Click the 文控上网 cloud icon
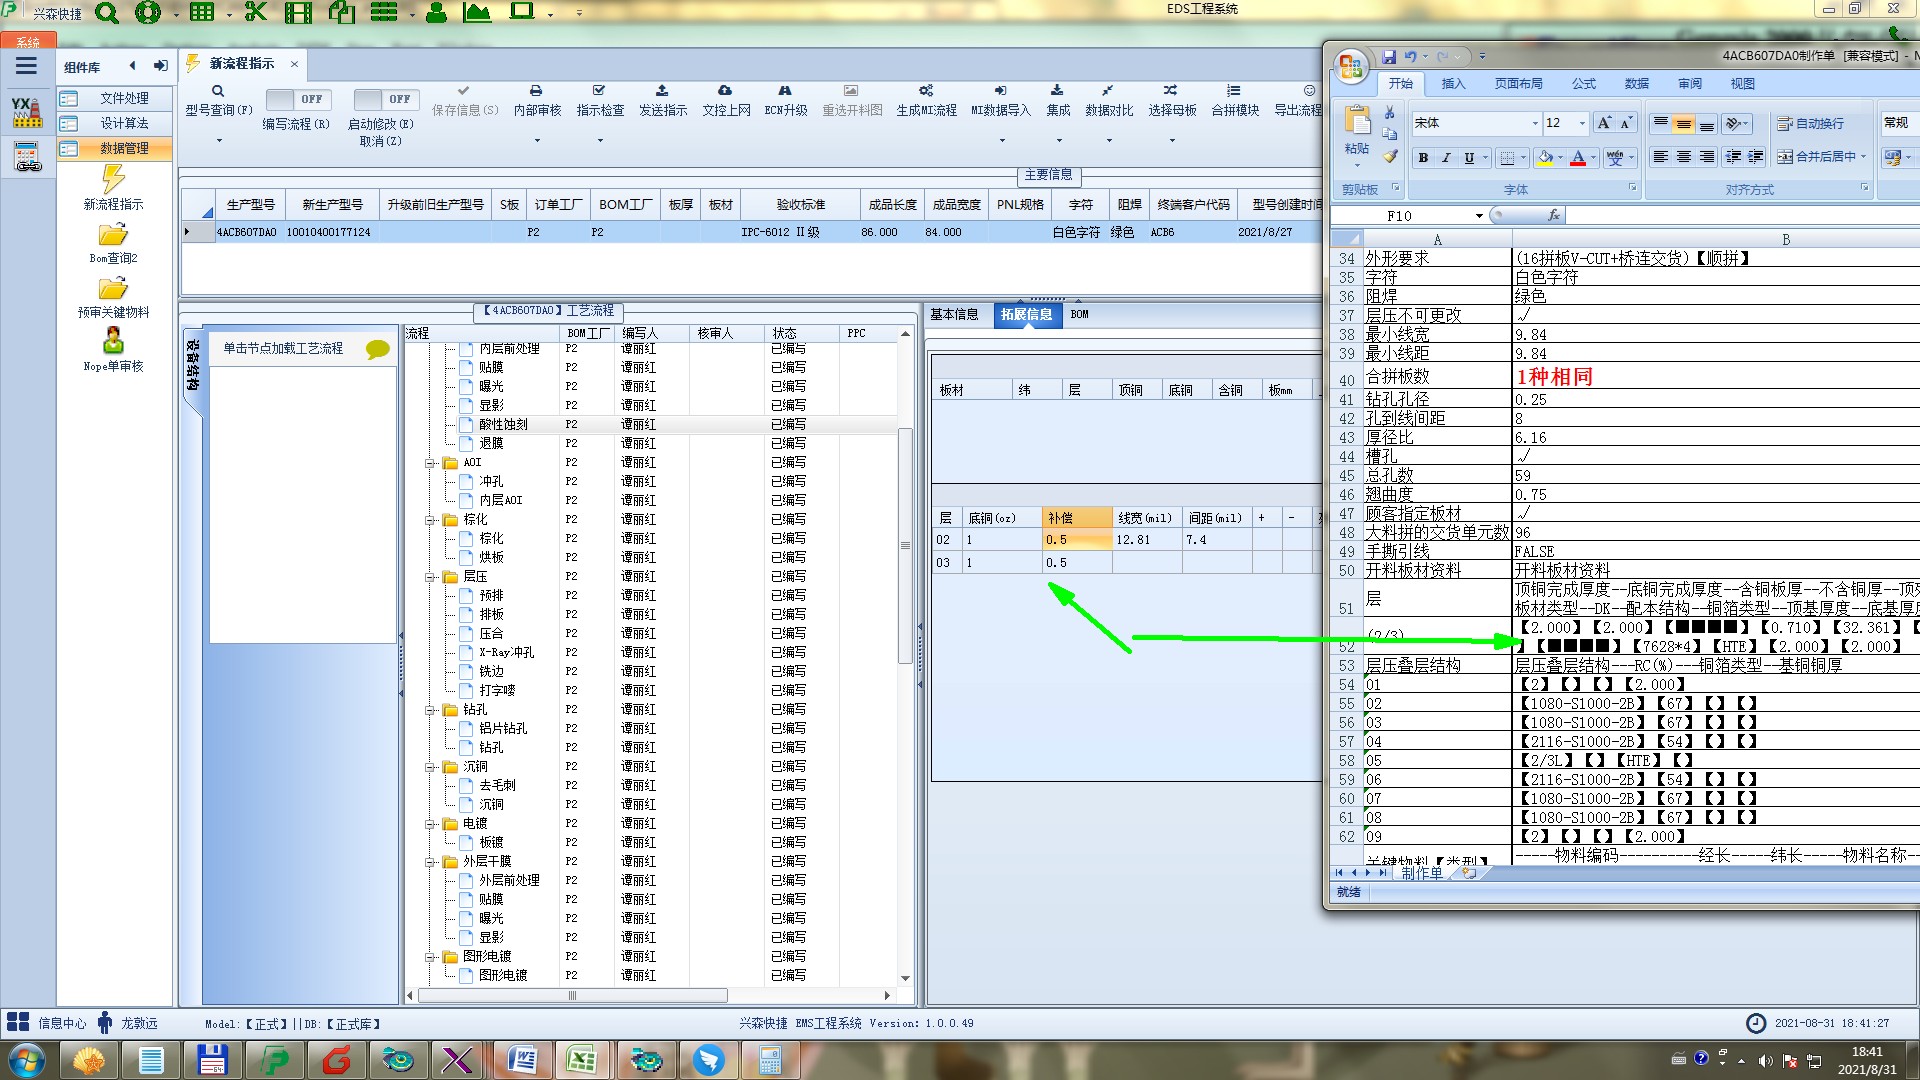1920x1080 pixels. (x=725, y=91)
